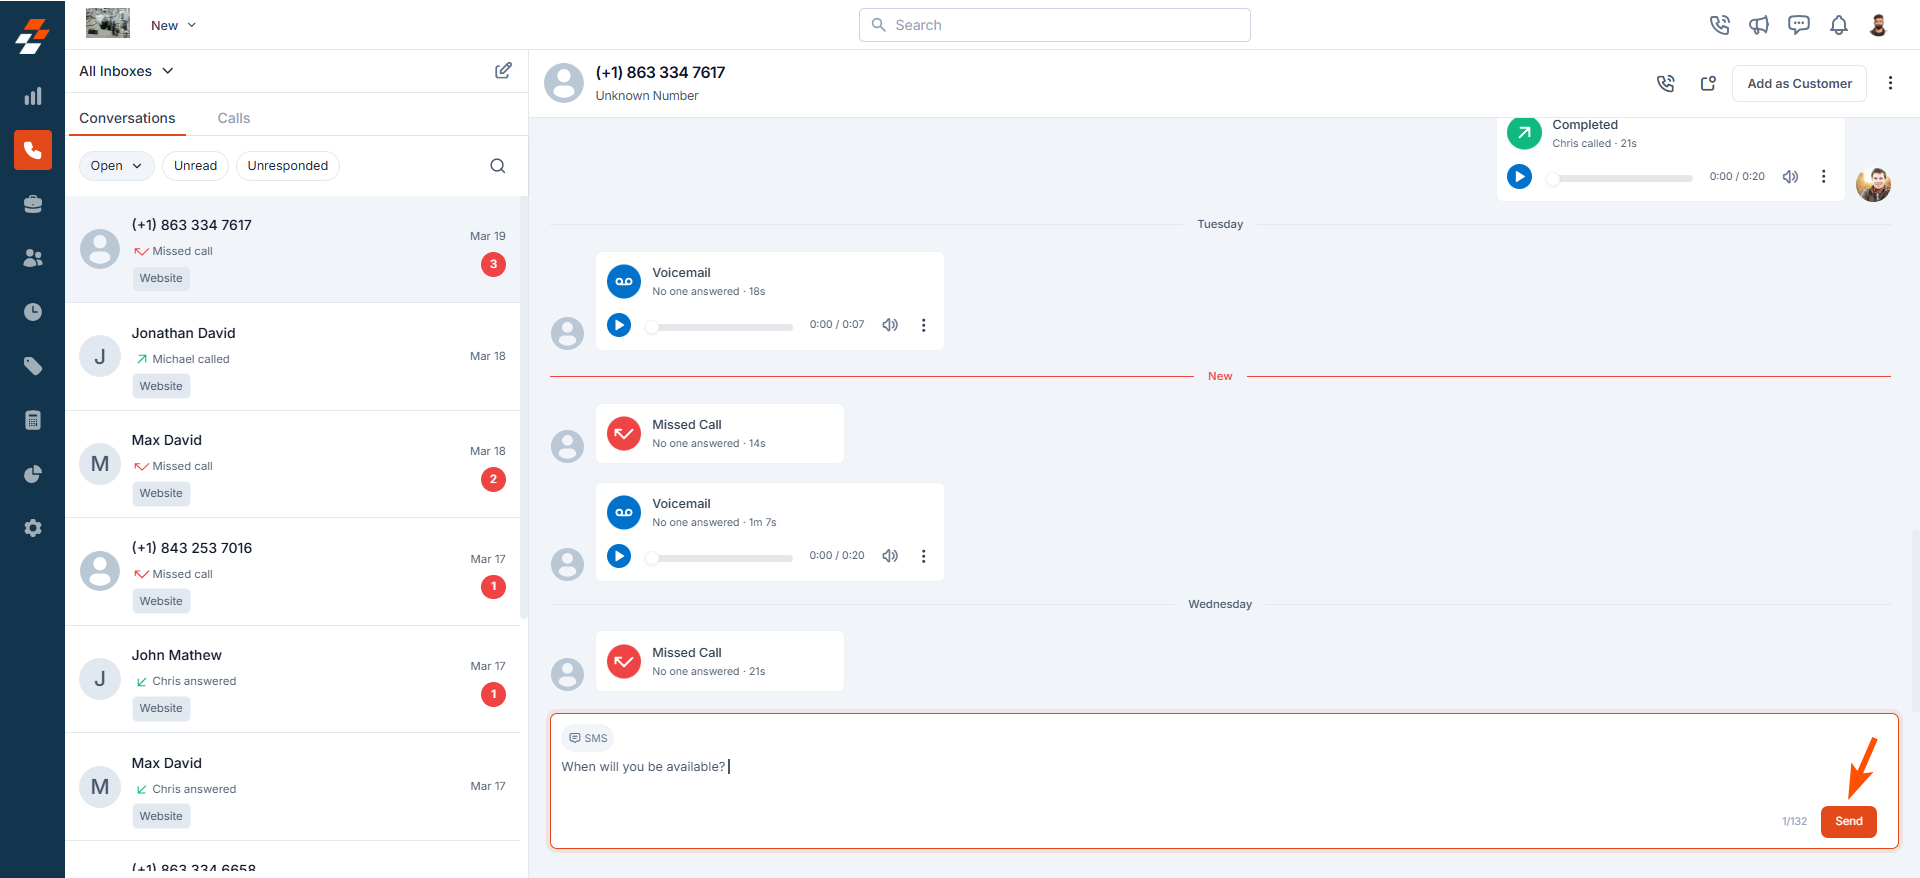Screen dimensions: 1920x878
Task: Open the (+1) 843 253 7016 conversation
Action: coord(292,572)
